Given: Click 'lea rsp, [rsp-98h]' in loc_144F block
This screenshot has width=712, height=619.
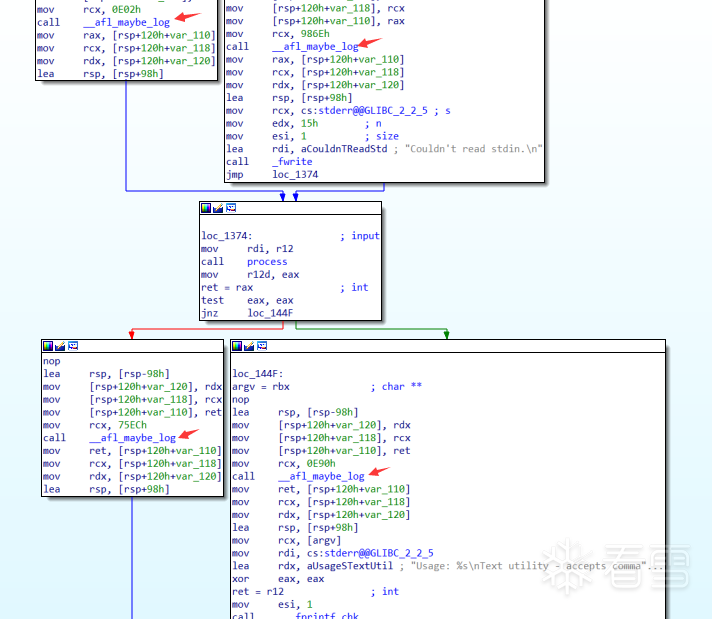Looking at the screenshot, I should pyautogui.click(x=295, y=412).
